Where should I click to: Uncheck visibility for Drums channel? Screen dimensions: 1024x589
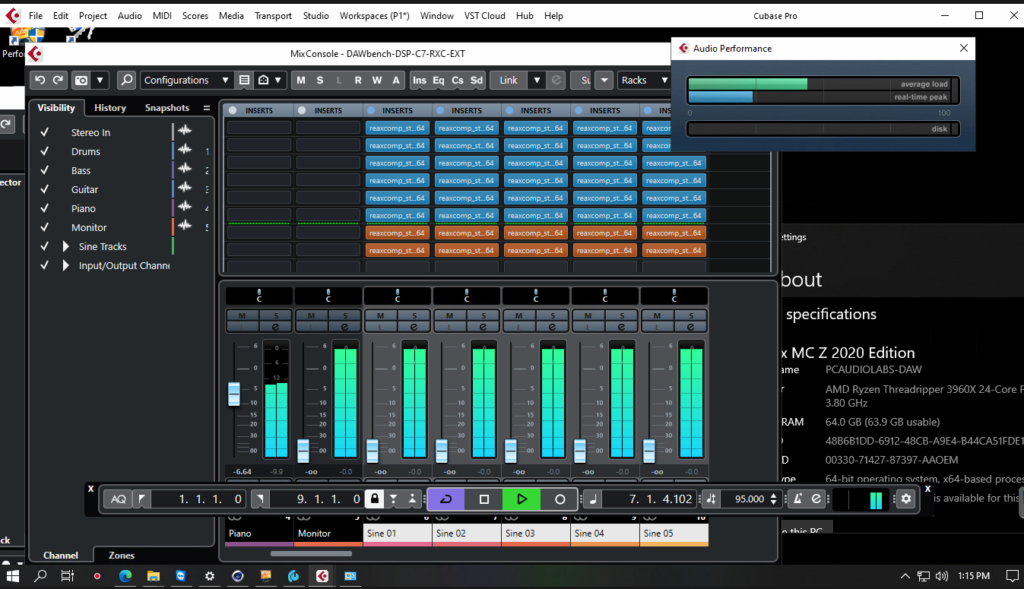click(44, 151)
